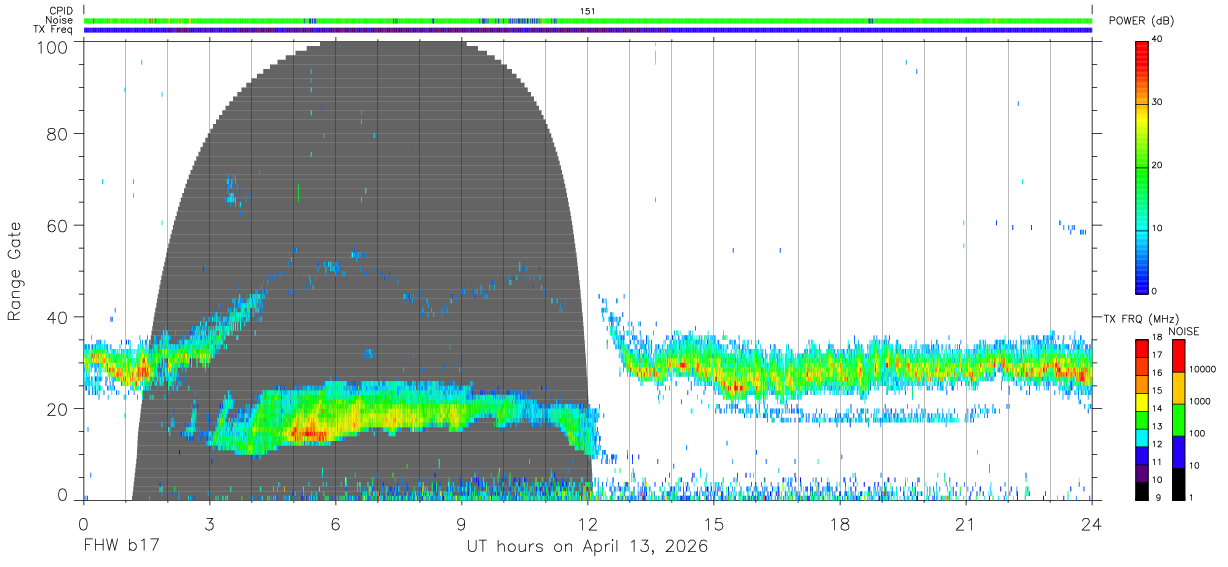
Task: Click the CPID label
Action: coord(60,11)
